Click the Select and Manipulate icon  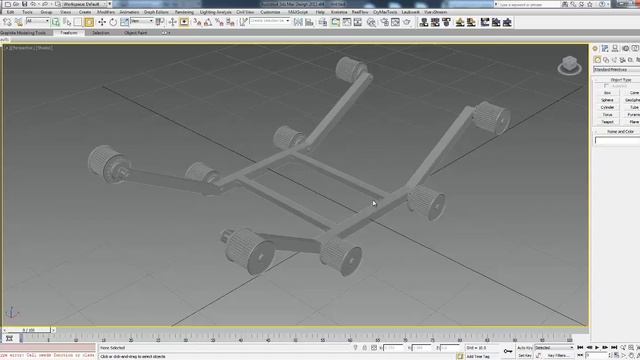click(173, 22)
